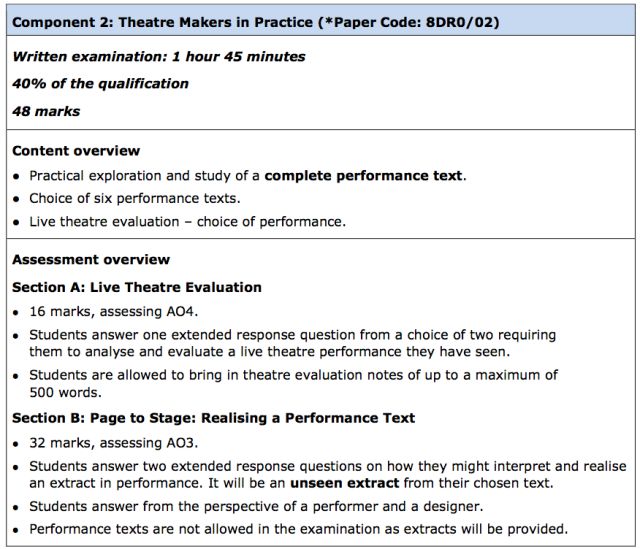Image resolution: width=640 pixels, height=549 pixels.
Task: Select the 'Written examination: 1 hour 45 minutes' line
Action: tap(159, 56)
